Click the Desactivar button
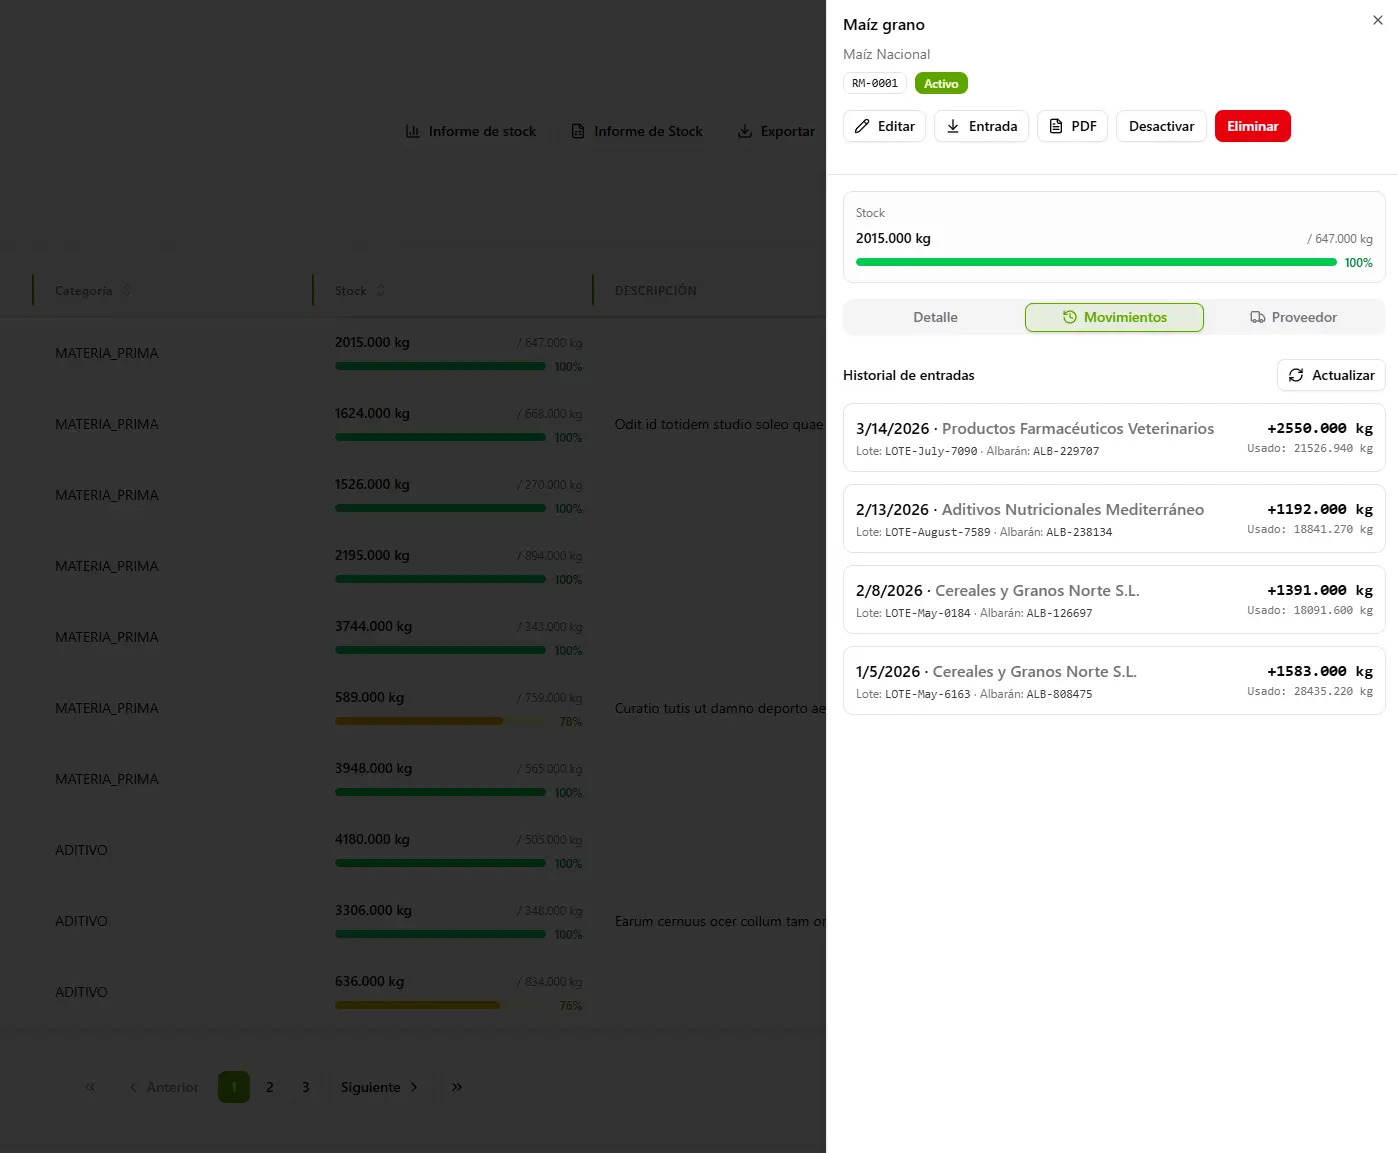The height and width of the screenshot is (1153, 1398). pos(1161,126)
